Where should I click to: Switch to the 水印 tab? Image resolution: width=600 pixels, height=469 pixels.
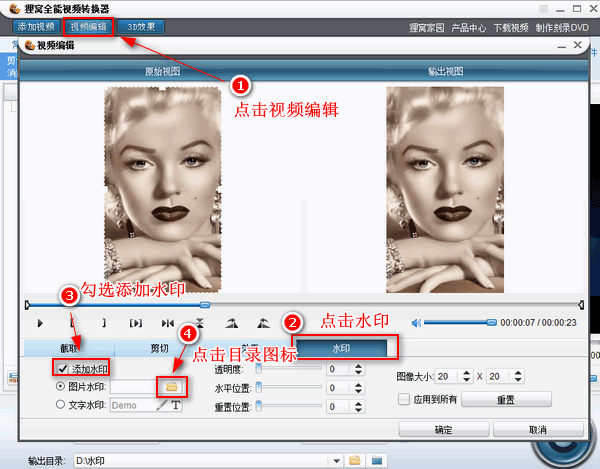(341, 348)
